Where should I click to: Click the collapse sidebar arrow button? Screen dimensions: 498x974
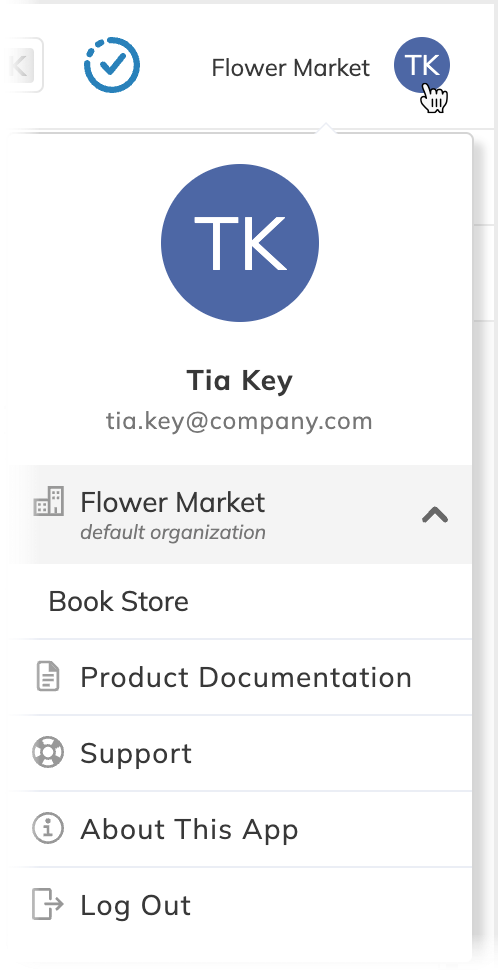click(22, 65)
